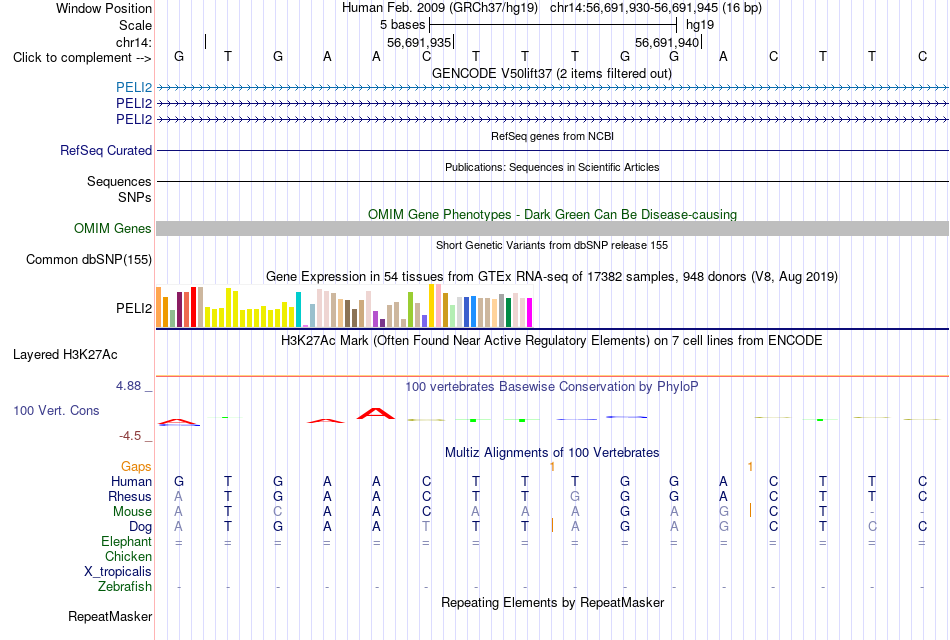950x640 pixels.
Task: Click the cyan bar in GTEx chart
Action: click(x=298, y=310)
